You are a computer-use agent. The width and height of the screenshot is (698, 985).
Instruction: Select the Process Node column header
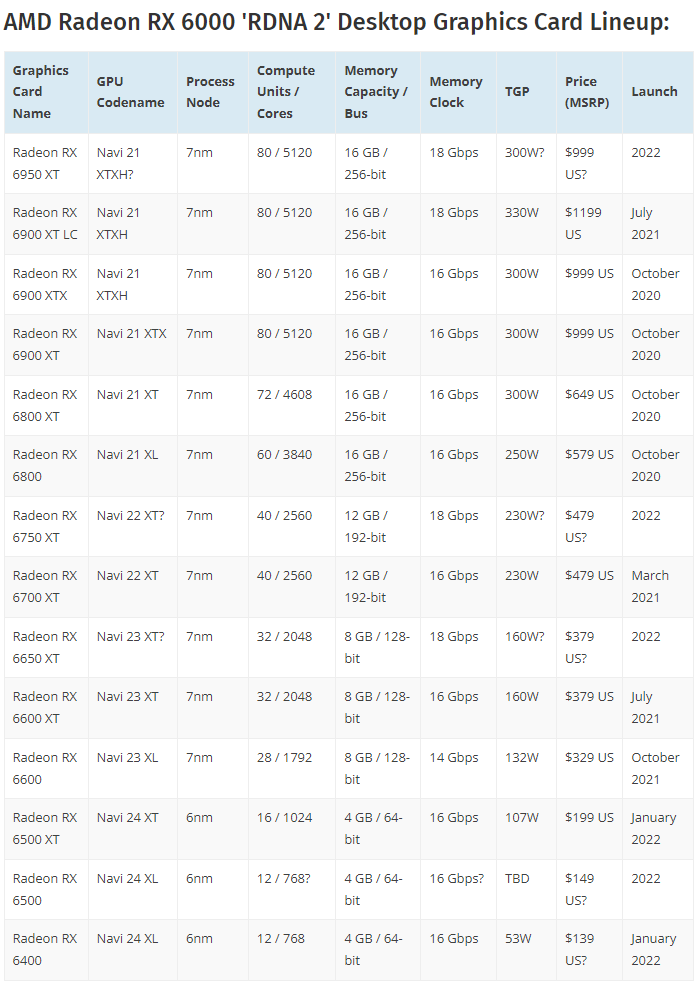point(210,92)
